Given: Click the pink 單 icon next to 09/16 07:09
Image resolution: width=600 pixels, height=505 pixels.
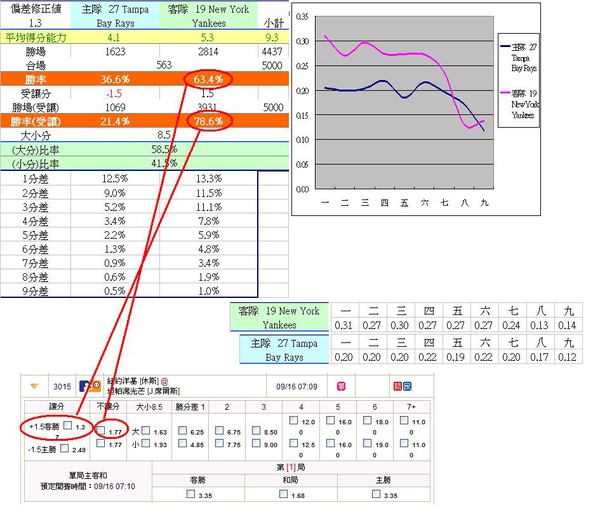Looking at the screenshot, I should point(341,386).
